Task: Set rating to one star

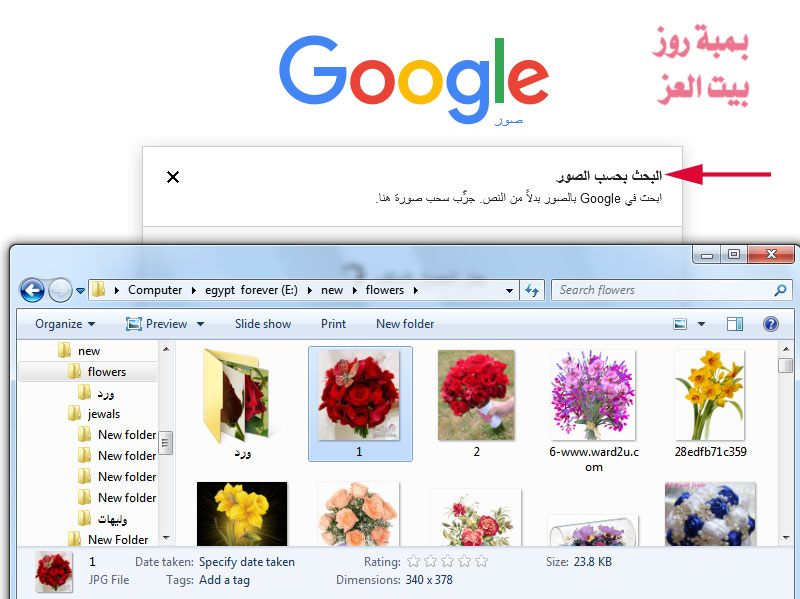Action: (414, 562)
